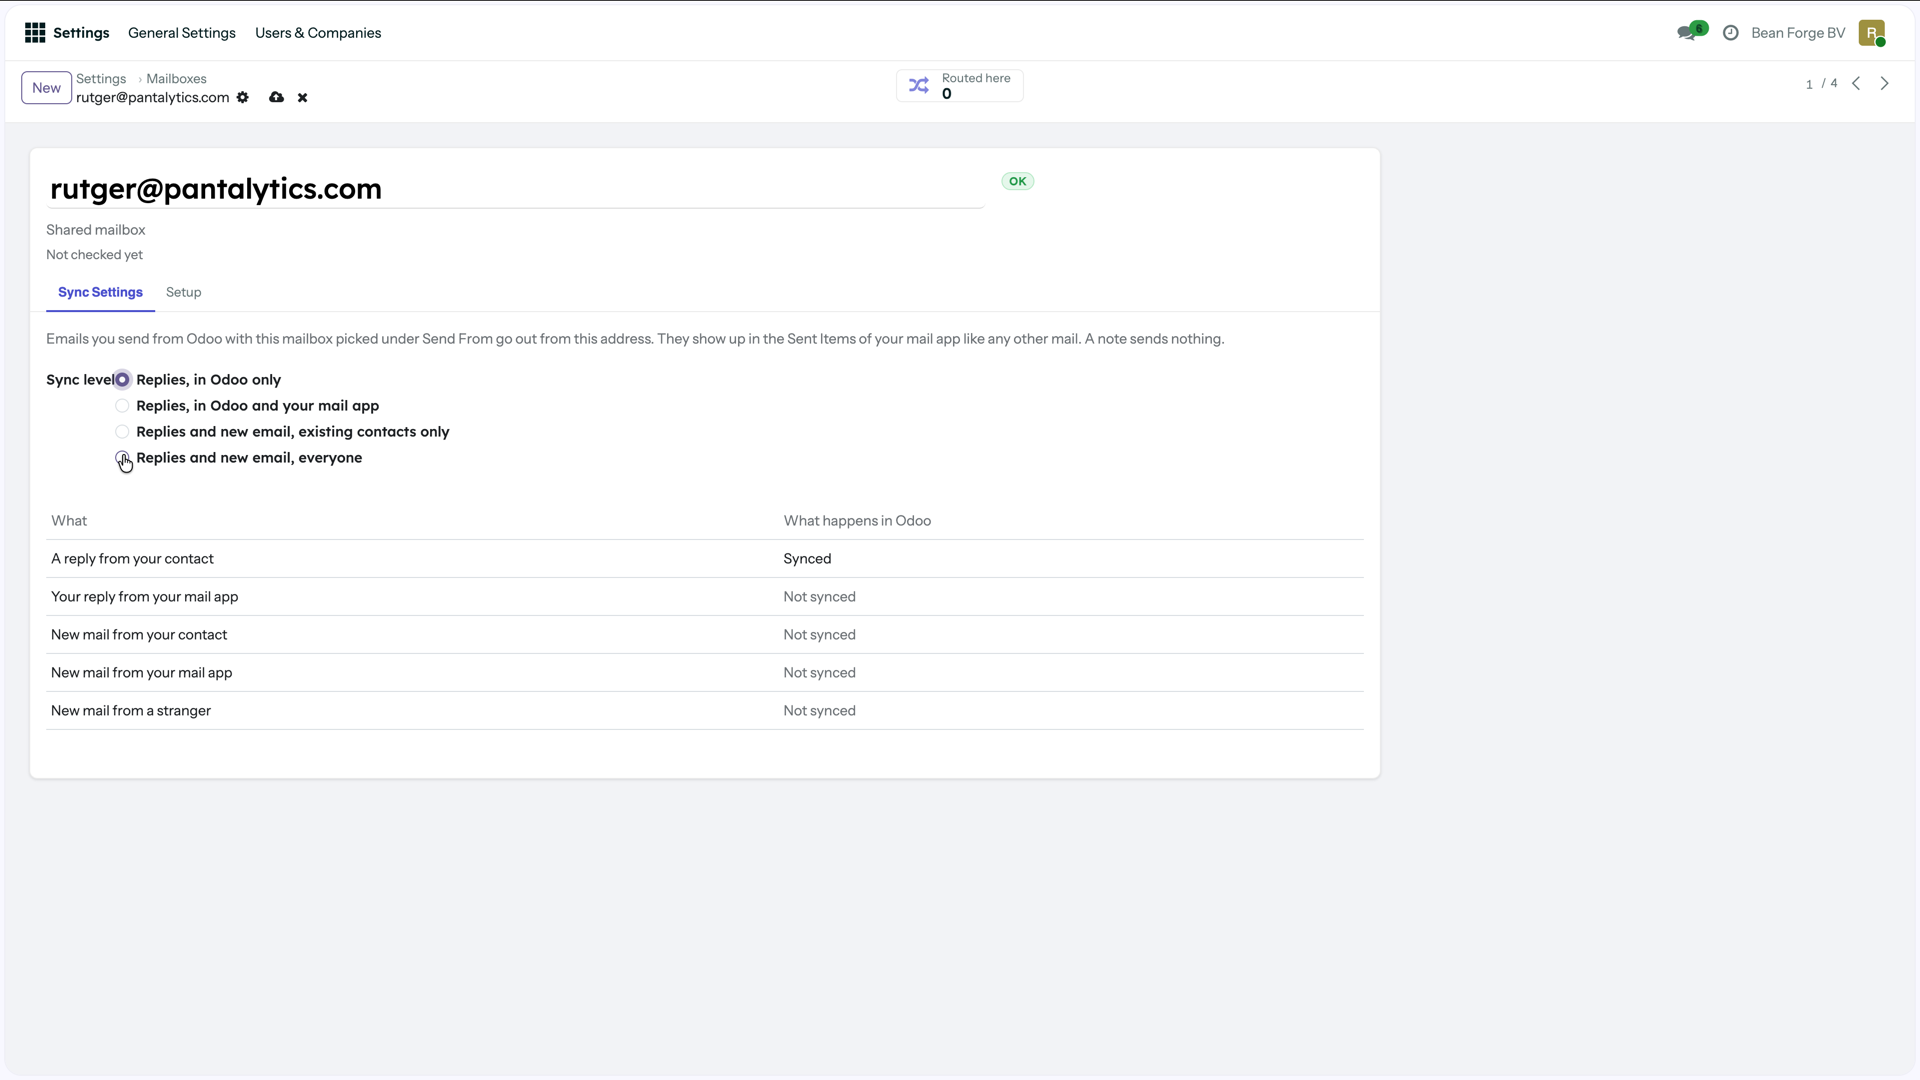Click the Settings app title
This screenshot has height=1080, width=1920.
(81, 33)
